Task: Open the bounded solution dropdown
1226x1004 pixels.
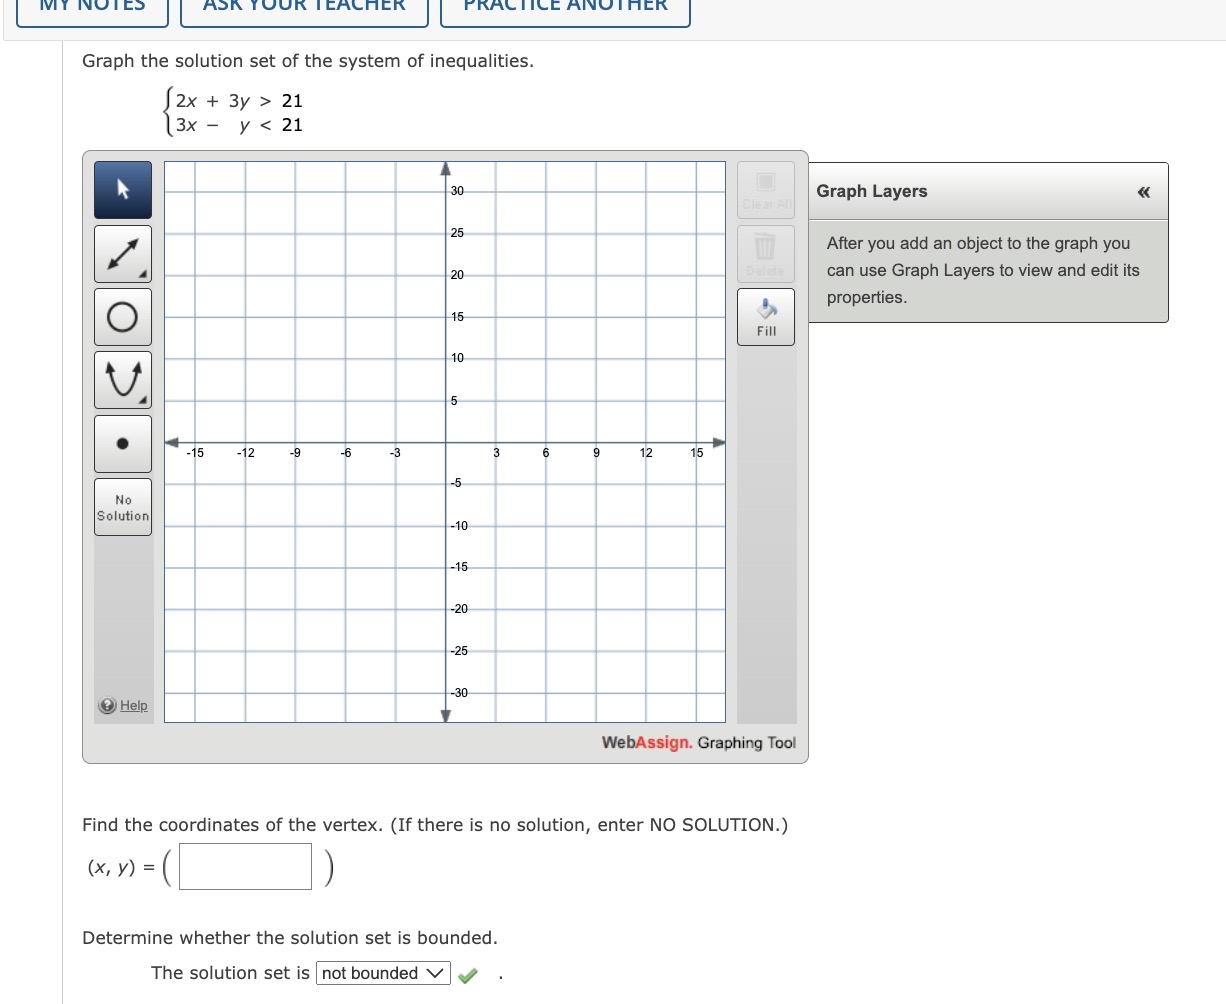Action: [383, 972]
